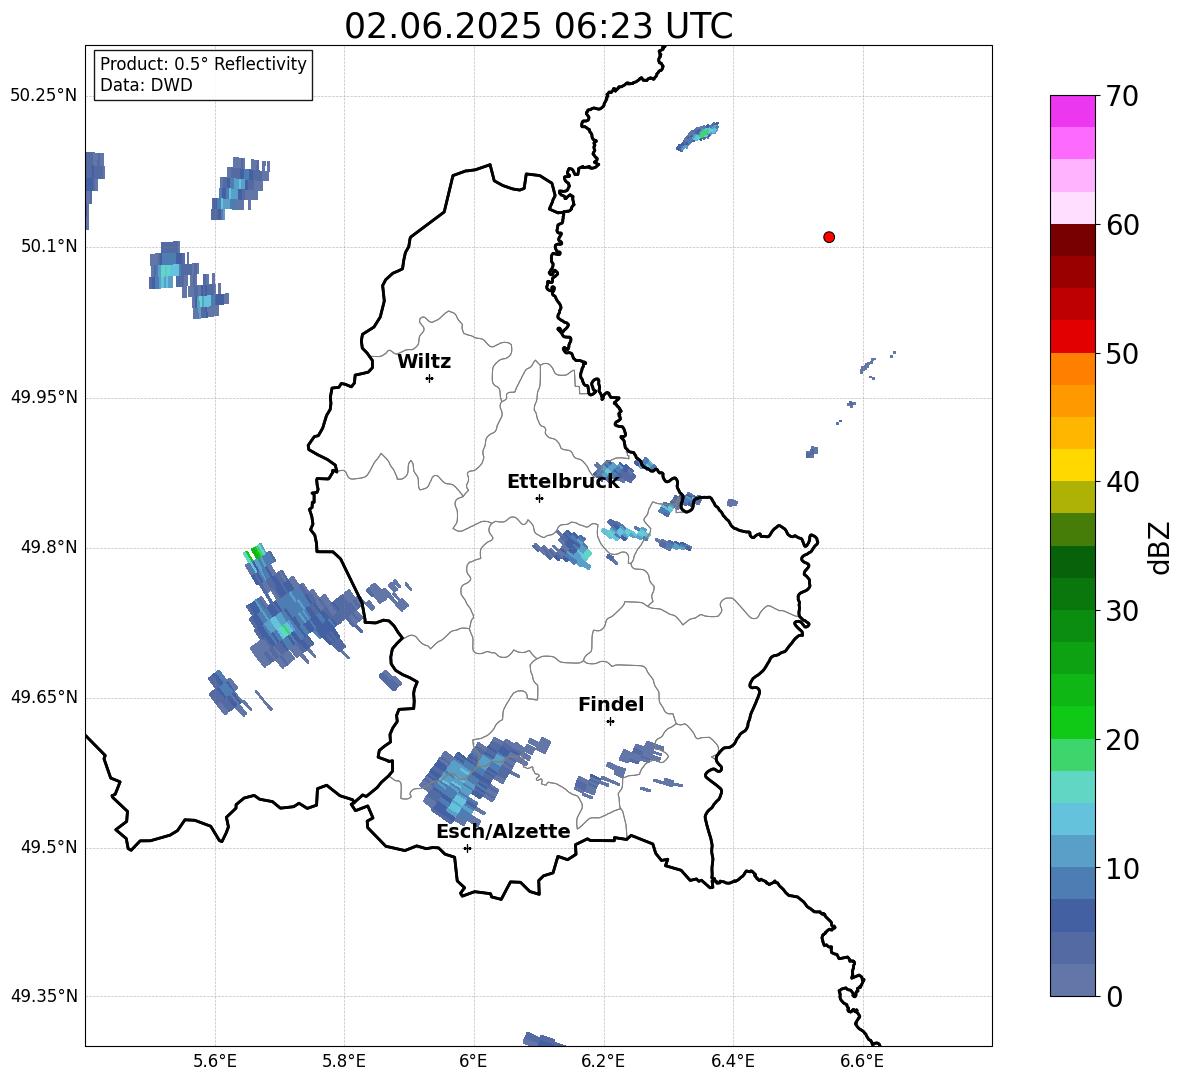Select the Esch/Alzette city label
The image size is (1184, 1081).
pyautogui.click(x=503, y=831)
